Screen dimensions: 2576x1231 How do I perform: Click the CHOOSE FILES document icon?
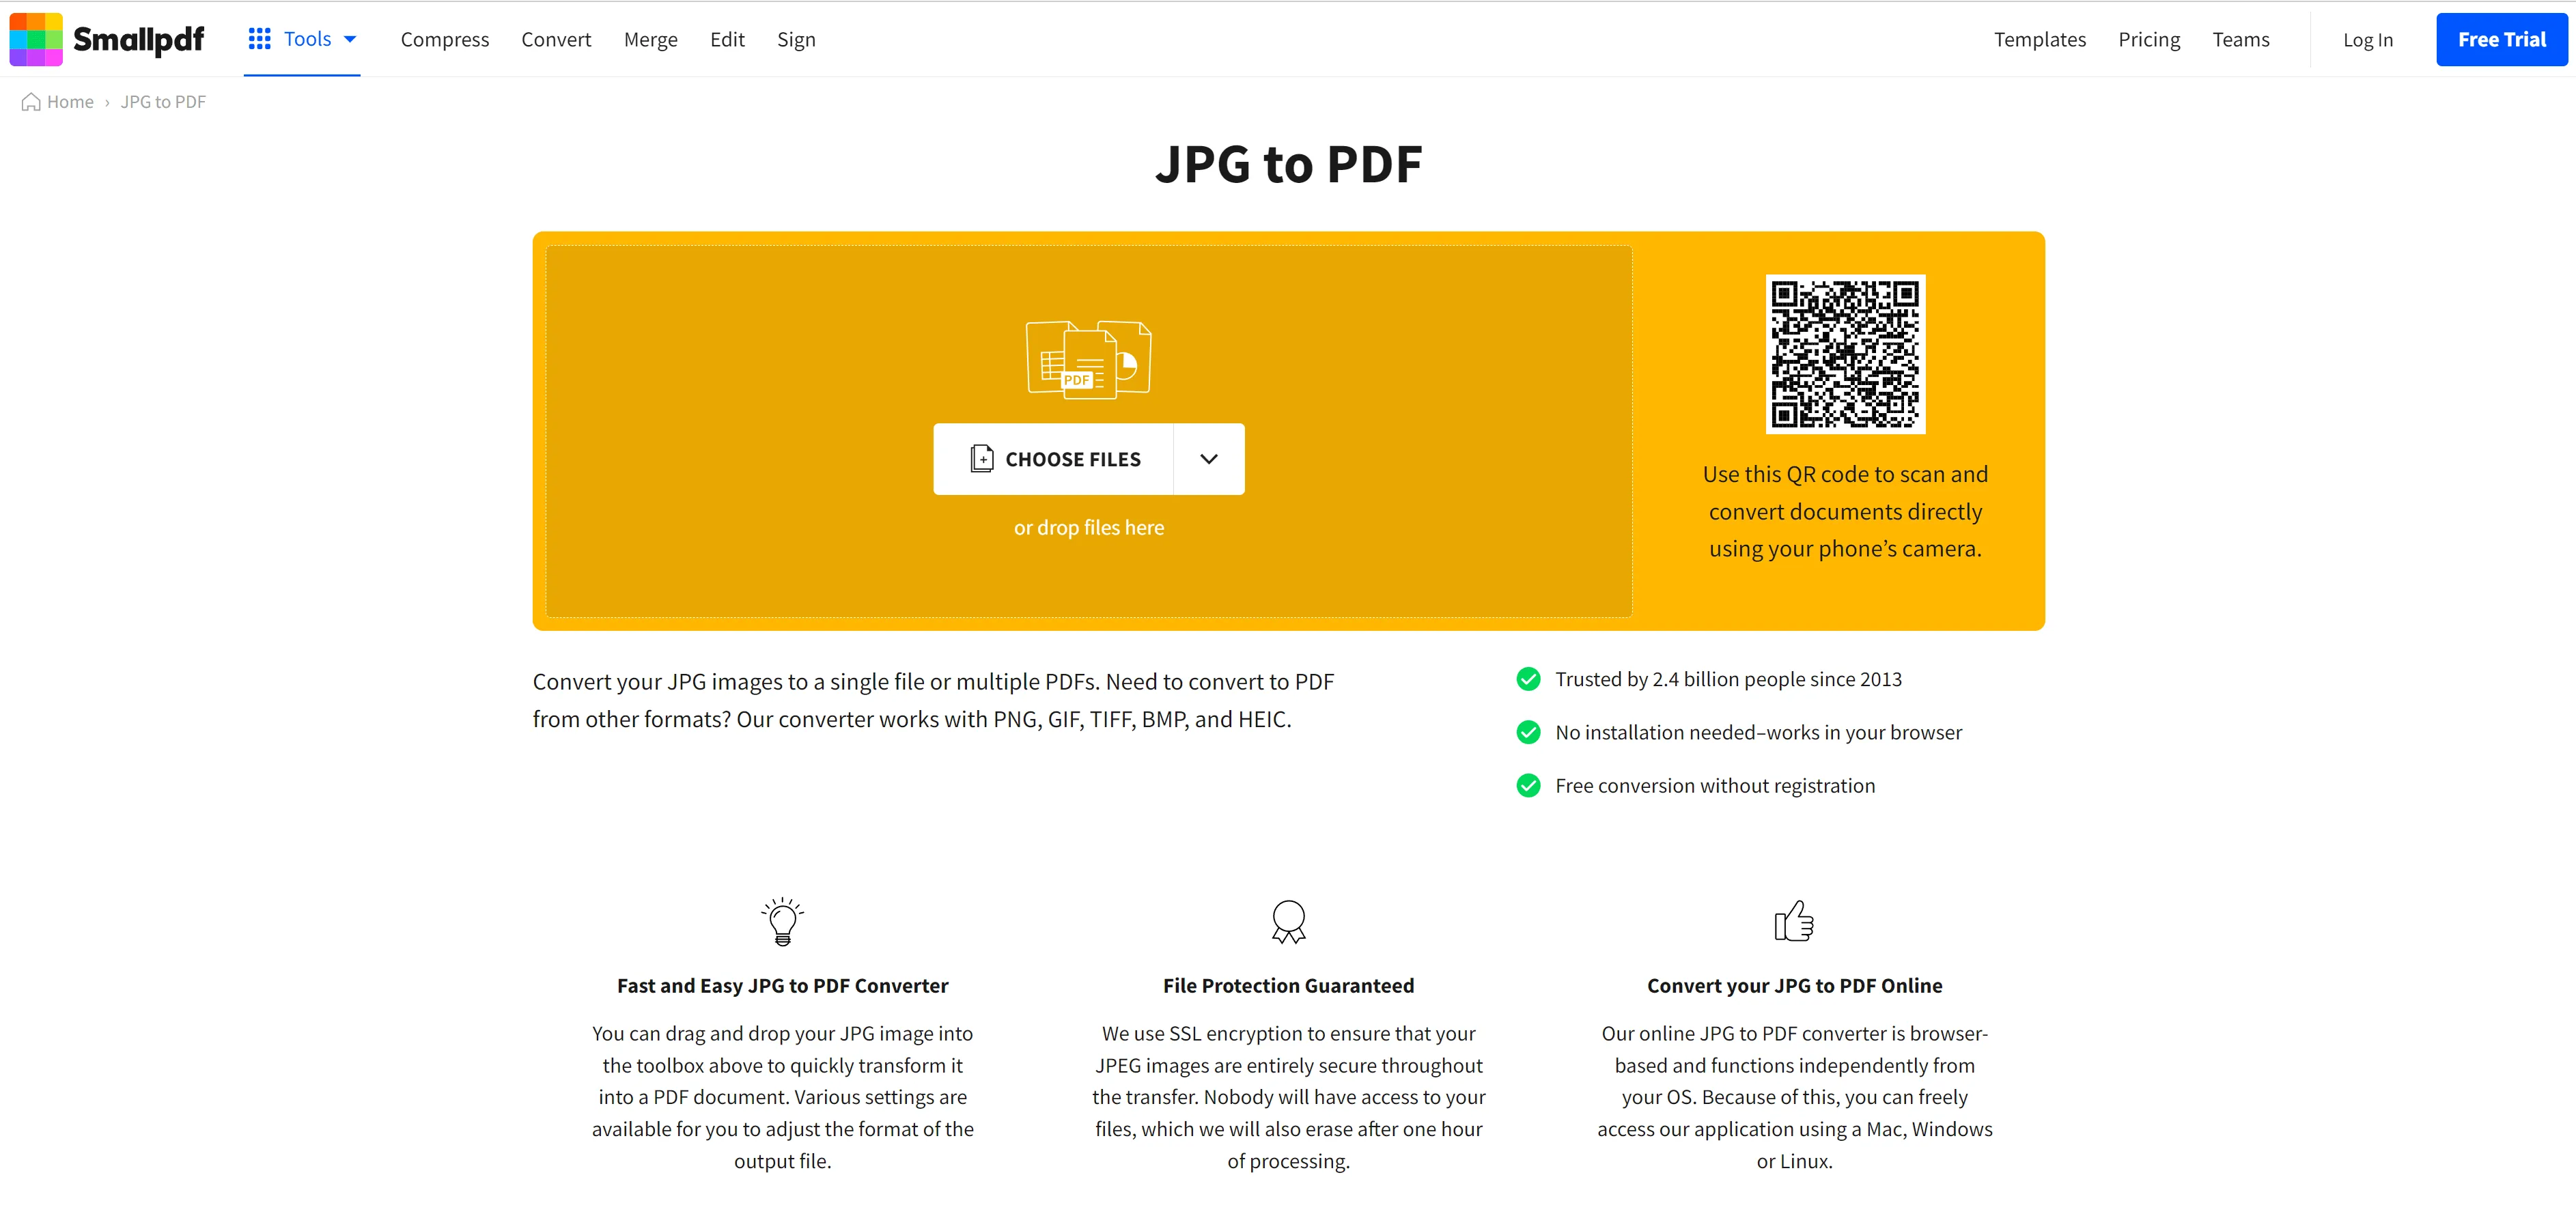(981, 459)
